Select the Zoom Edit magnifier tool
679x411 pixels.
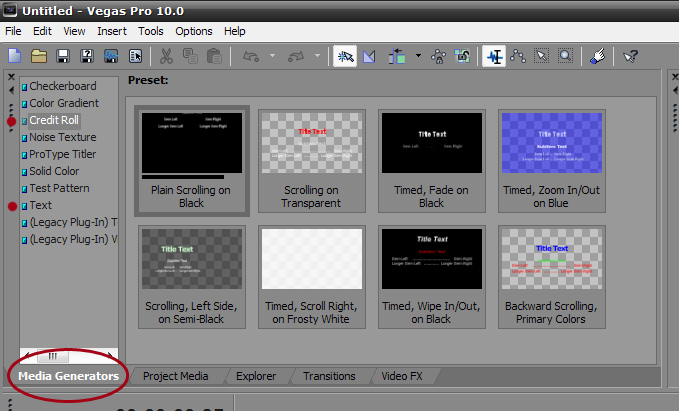click(x=565, y=56)
